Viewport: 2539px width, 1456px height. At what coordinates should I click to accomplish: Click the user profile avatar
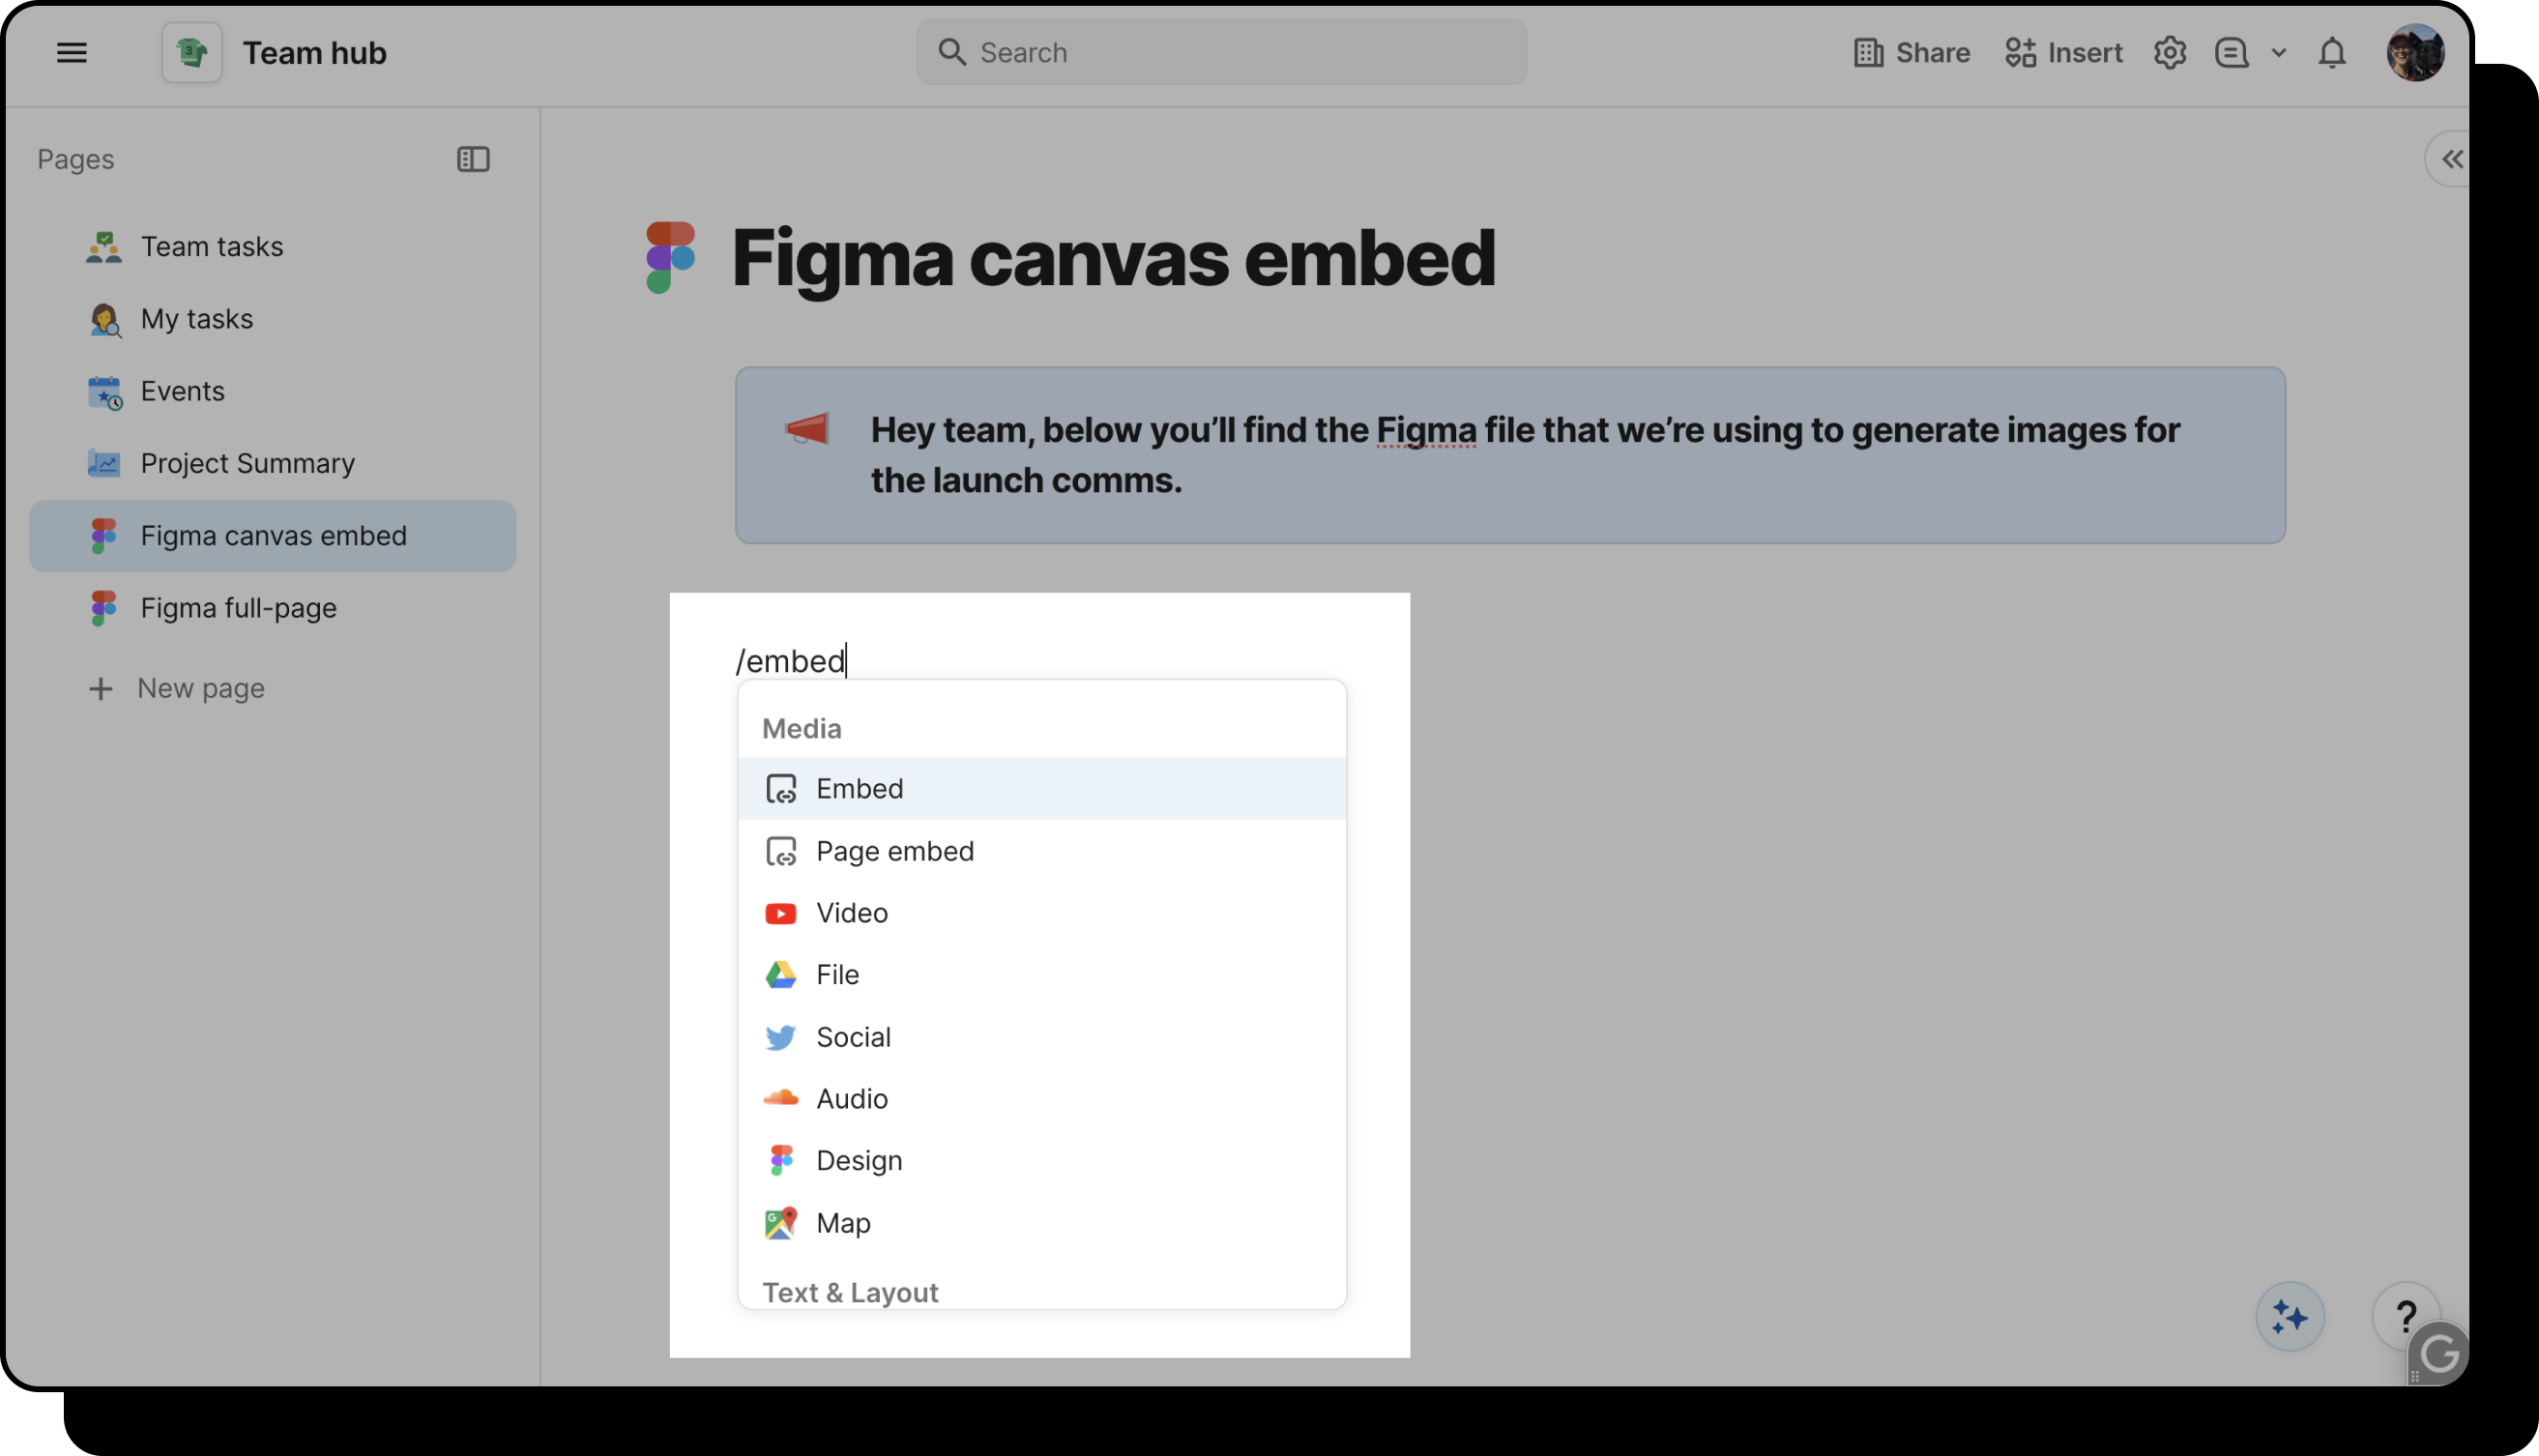[x=2415, y=52]
